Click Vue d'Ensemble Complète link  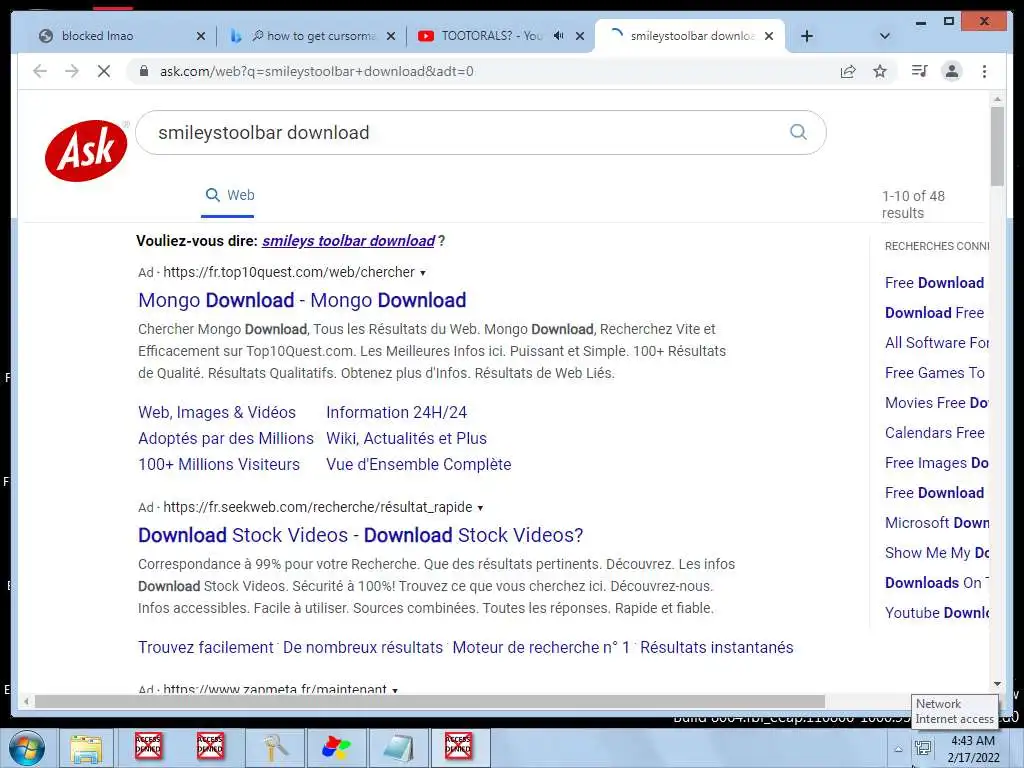point(419,464)
